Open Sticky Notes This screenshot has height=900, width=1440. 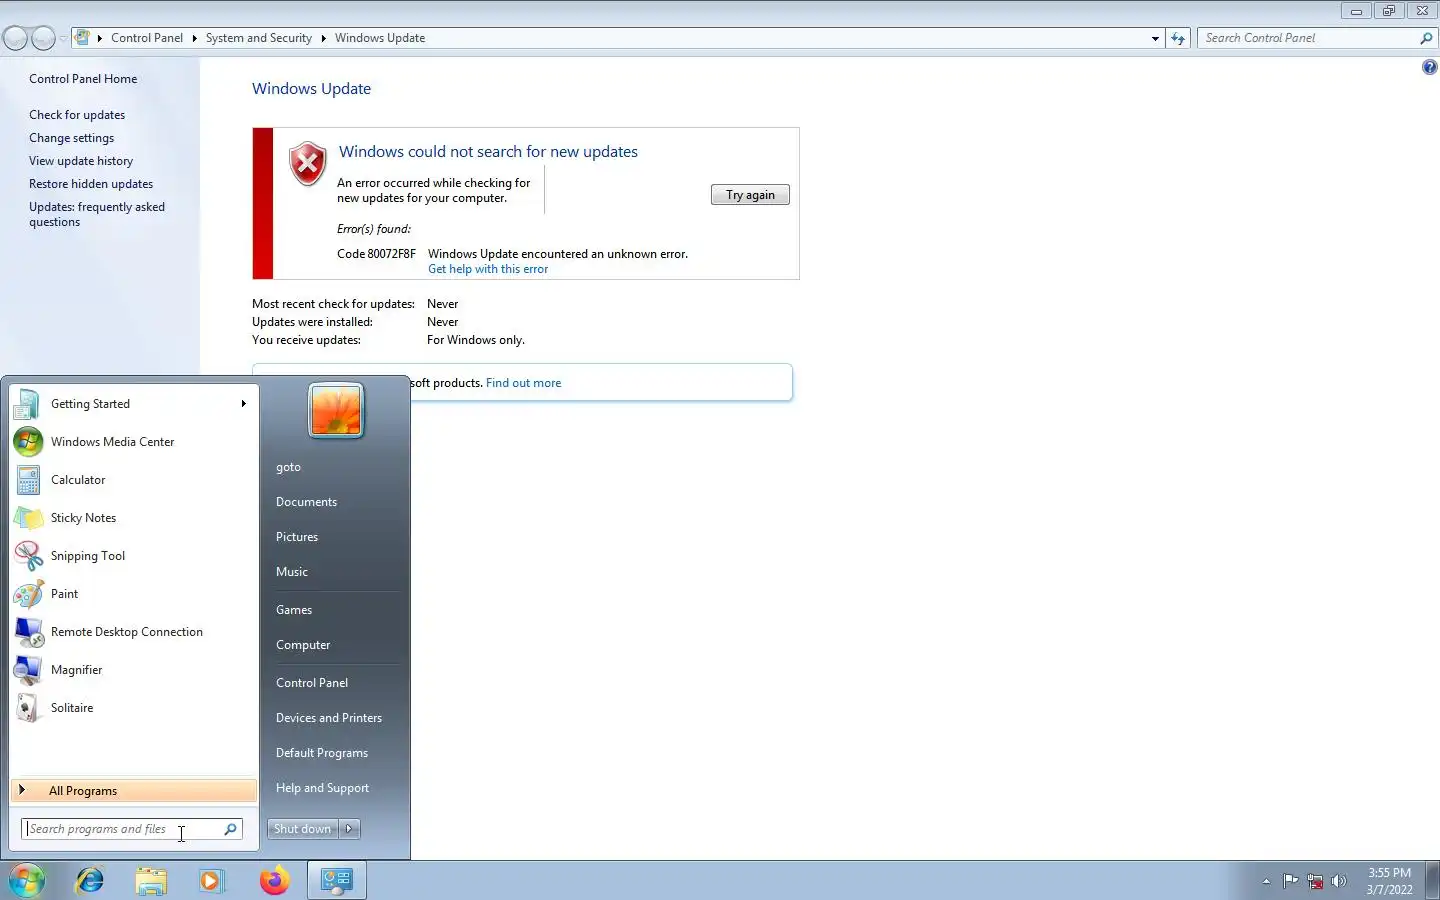132,518
